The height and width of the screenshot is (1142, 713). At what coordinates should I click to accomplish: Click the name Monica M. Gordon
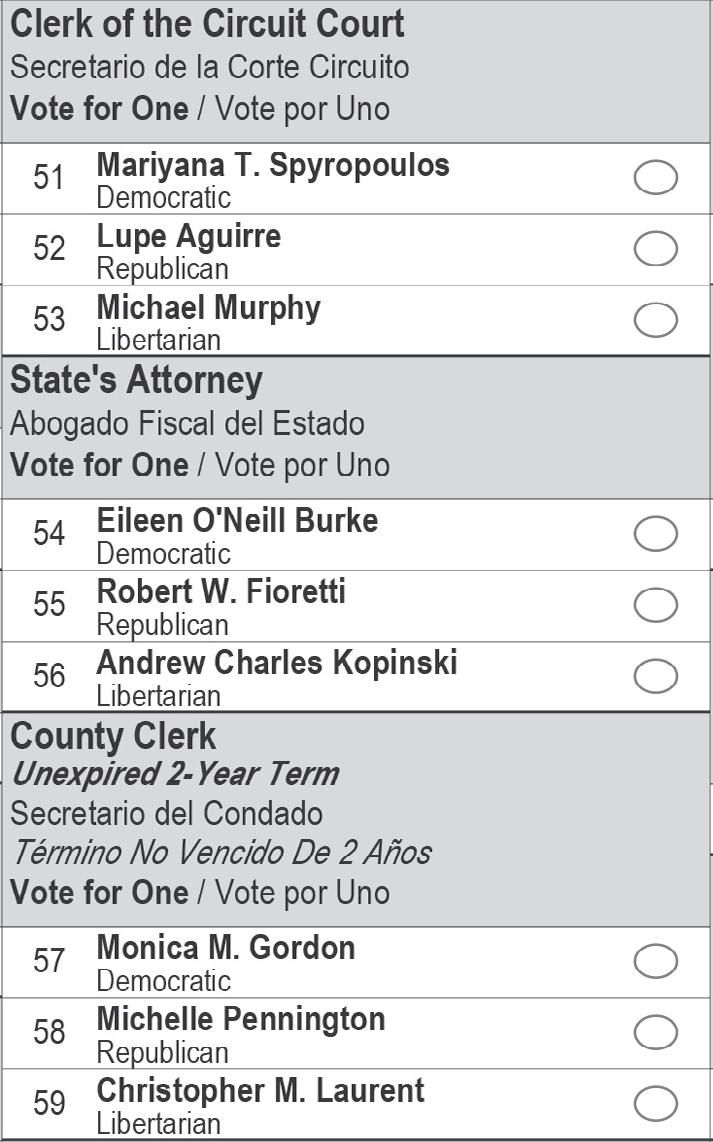226,948
